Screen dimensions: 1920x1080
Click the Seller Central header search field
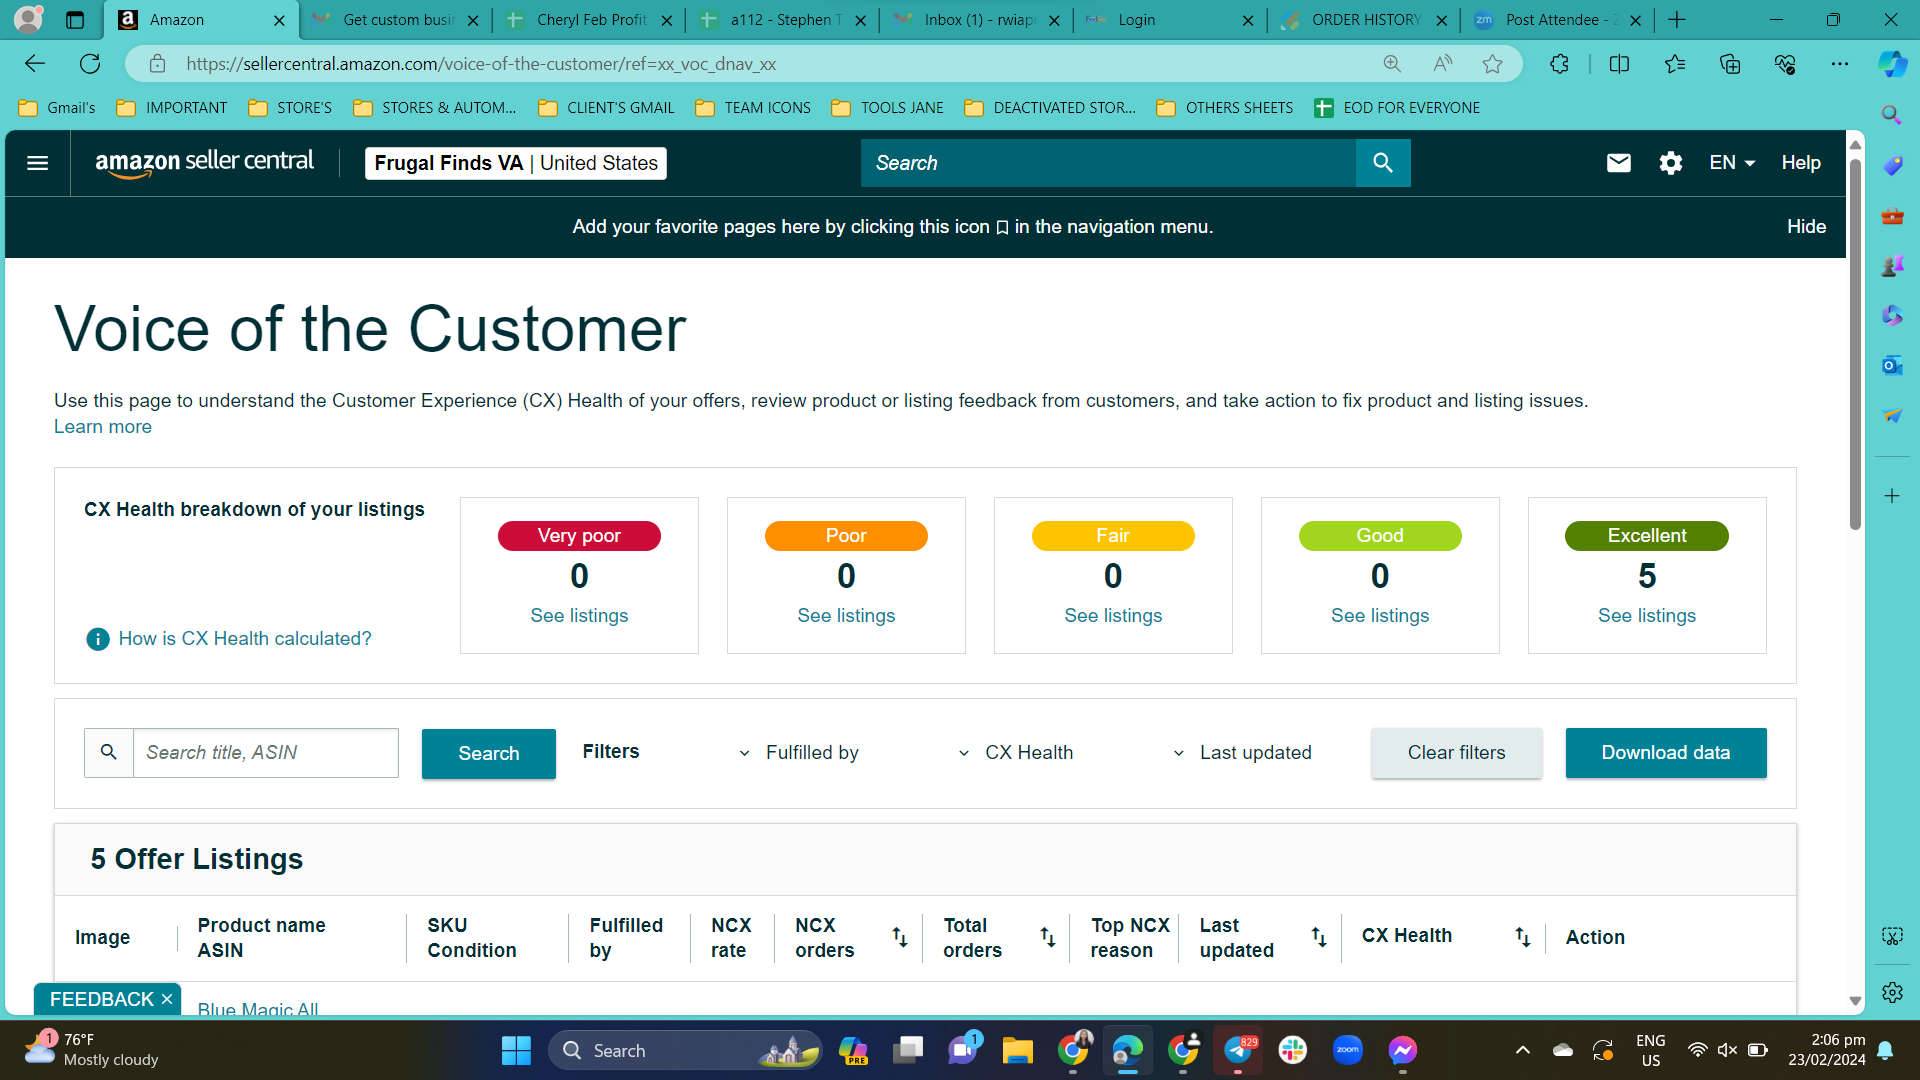point(1108,163)
